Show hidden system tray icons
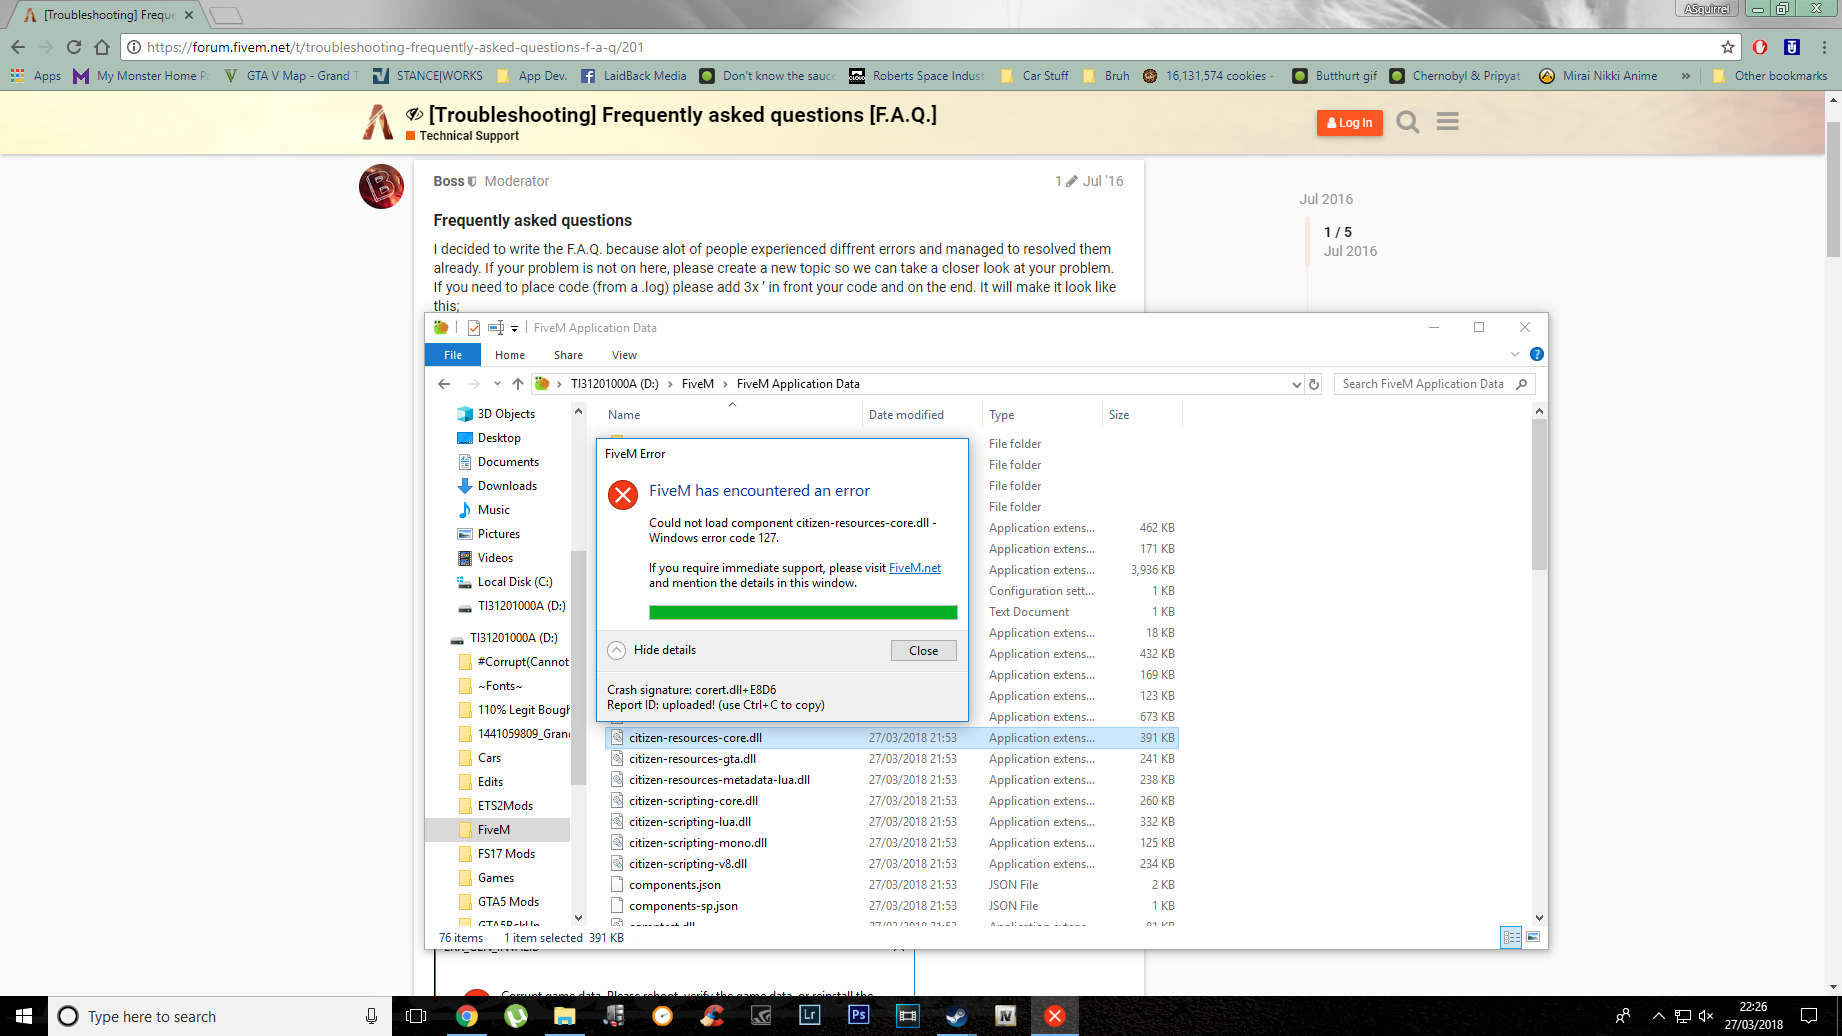Screen dimensions: 1842x1036 pyautogui.click(x=1658, y=1016)
